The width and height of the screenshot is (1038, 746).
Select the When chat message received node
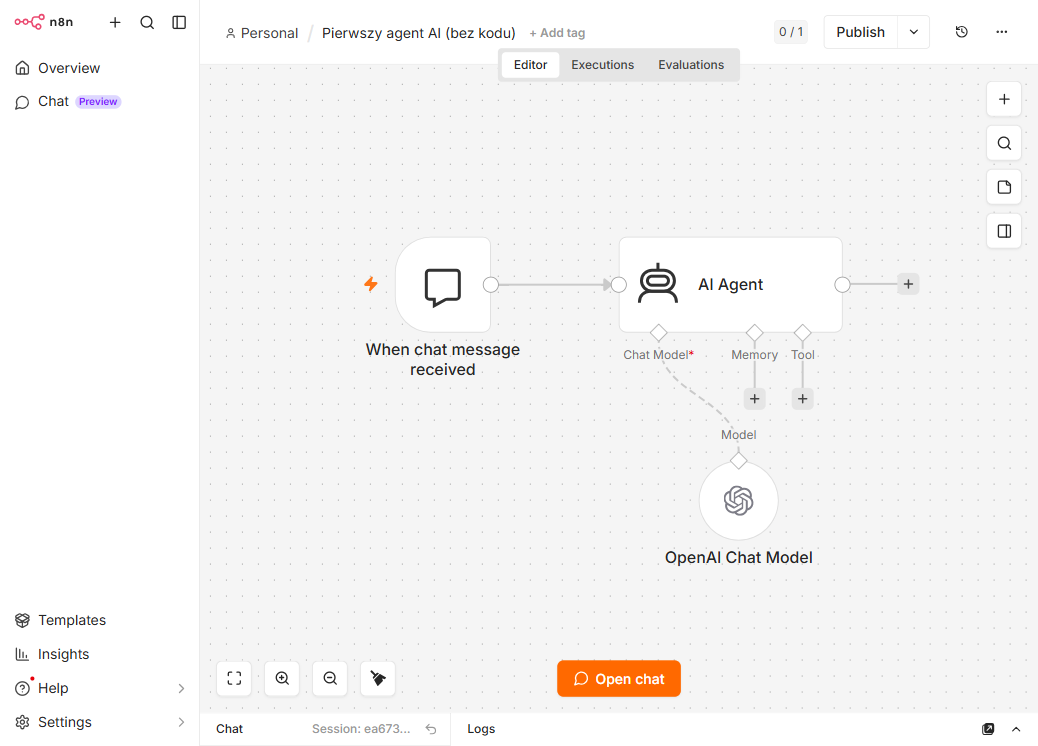pos(443,285)
